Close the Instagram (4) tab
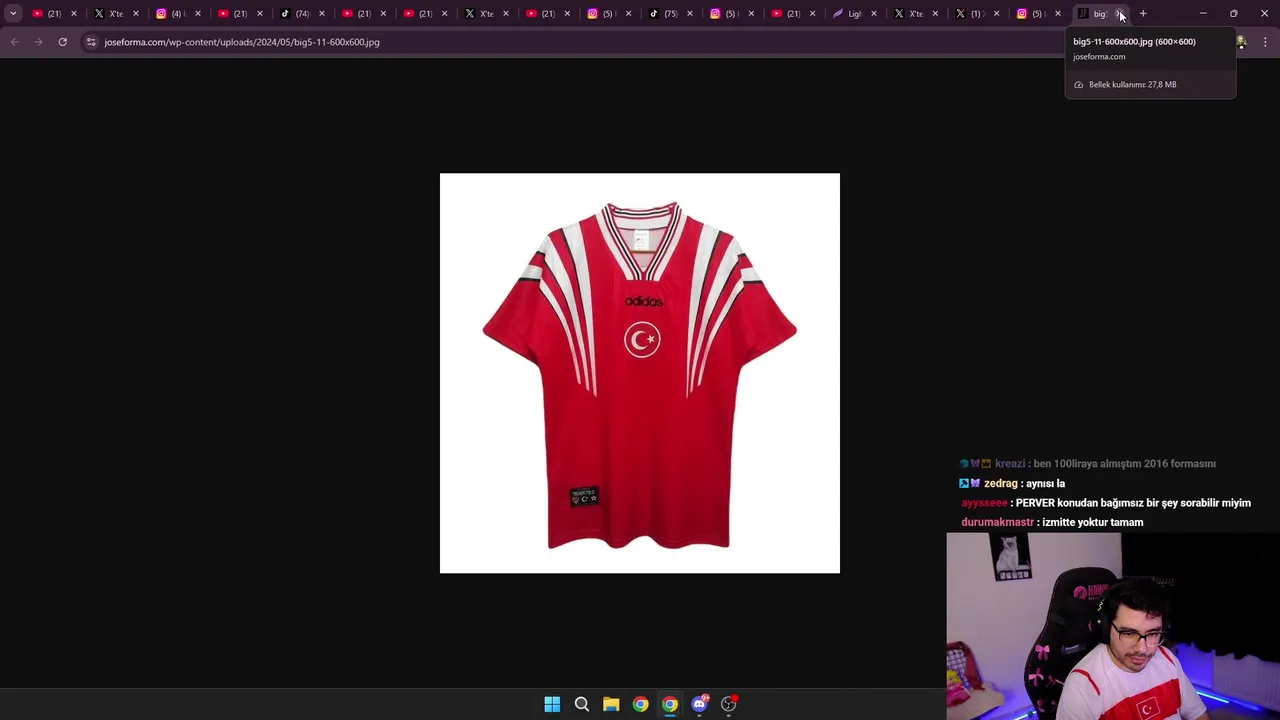 click(x=198, y=13)
